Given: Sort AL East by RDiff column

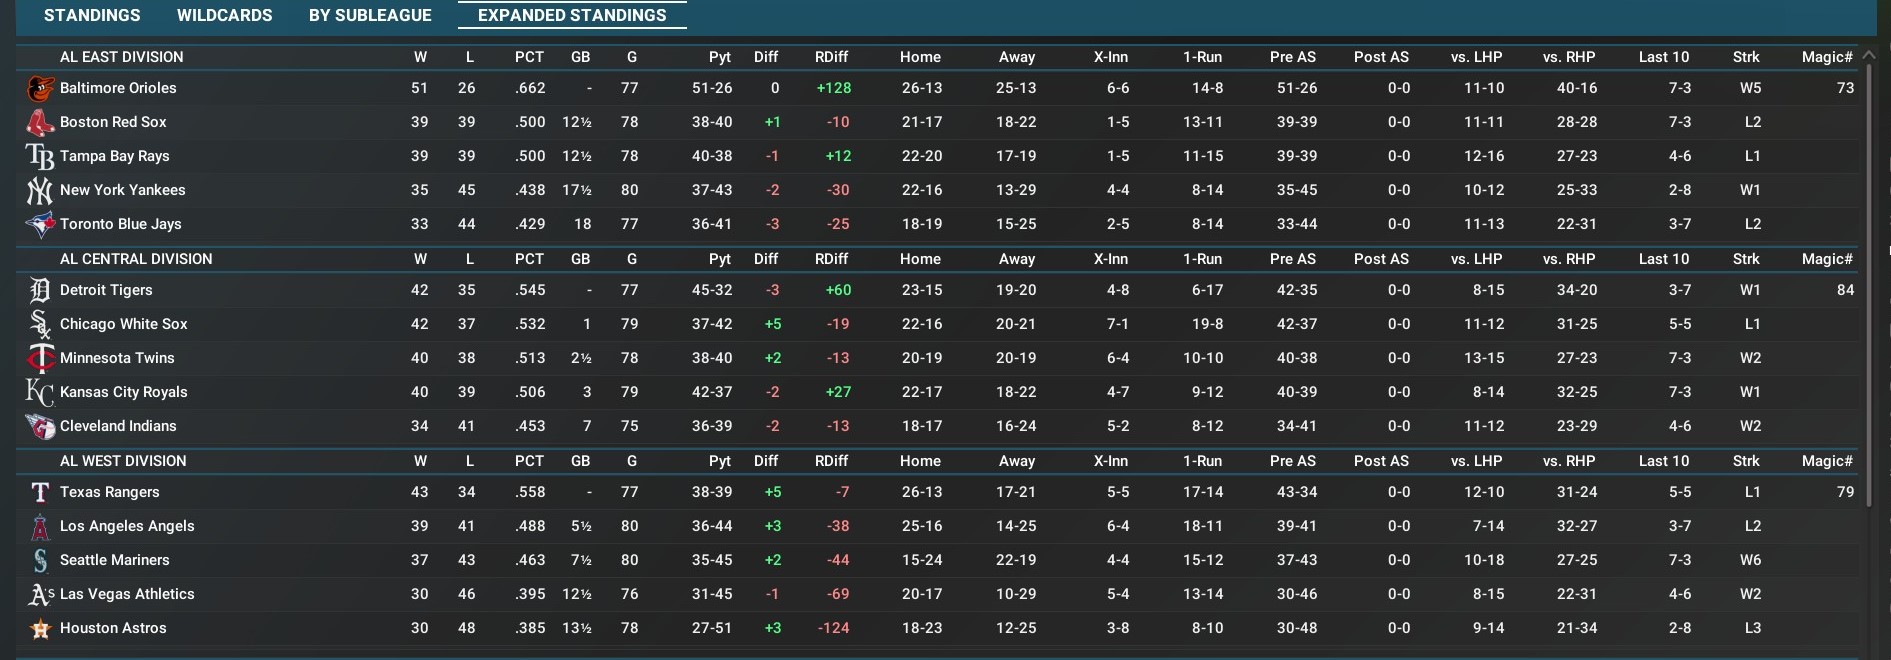Looking at the screenshot, I should [x=831, y=57].
